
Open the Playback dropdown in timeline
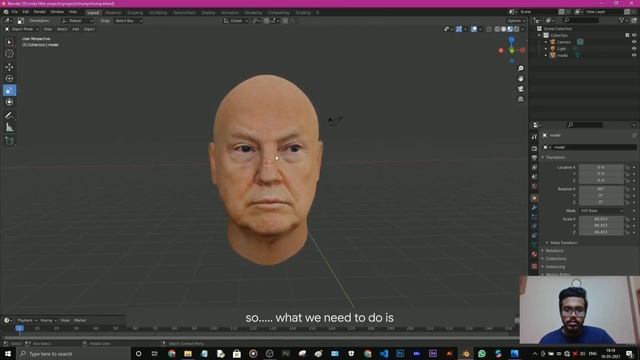coord(27,320)
